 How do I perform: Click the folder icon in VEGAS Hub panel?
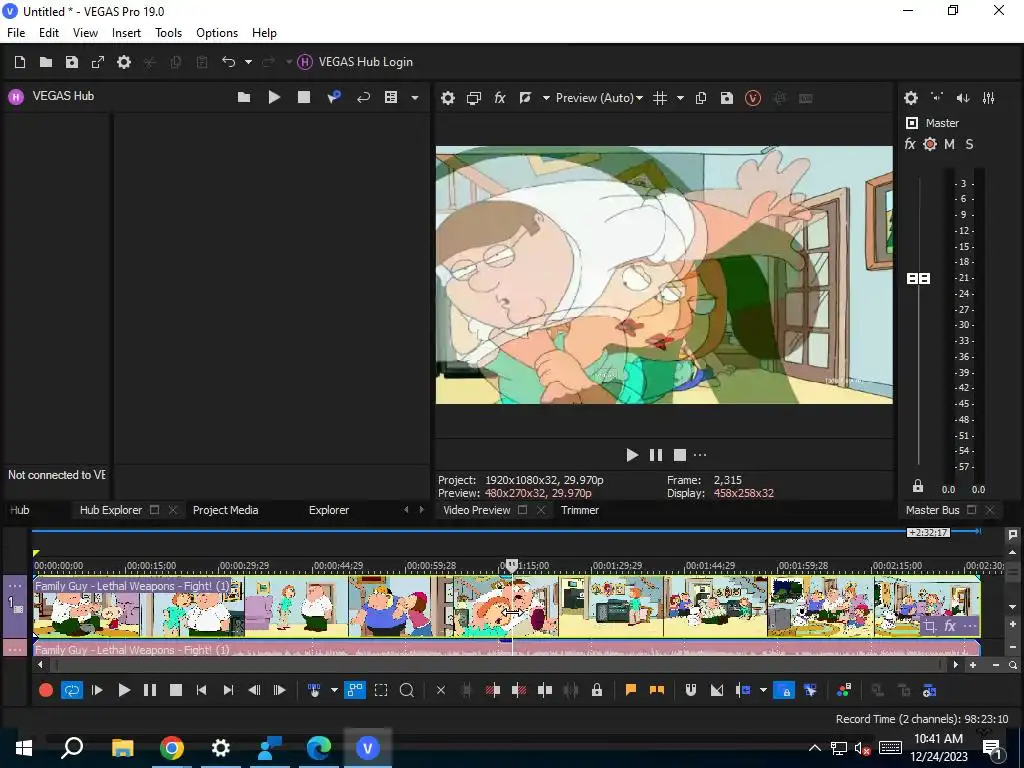(x=244, y=97)
